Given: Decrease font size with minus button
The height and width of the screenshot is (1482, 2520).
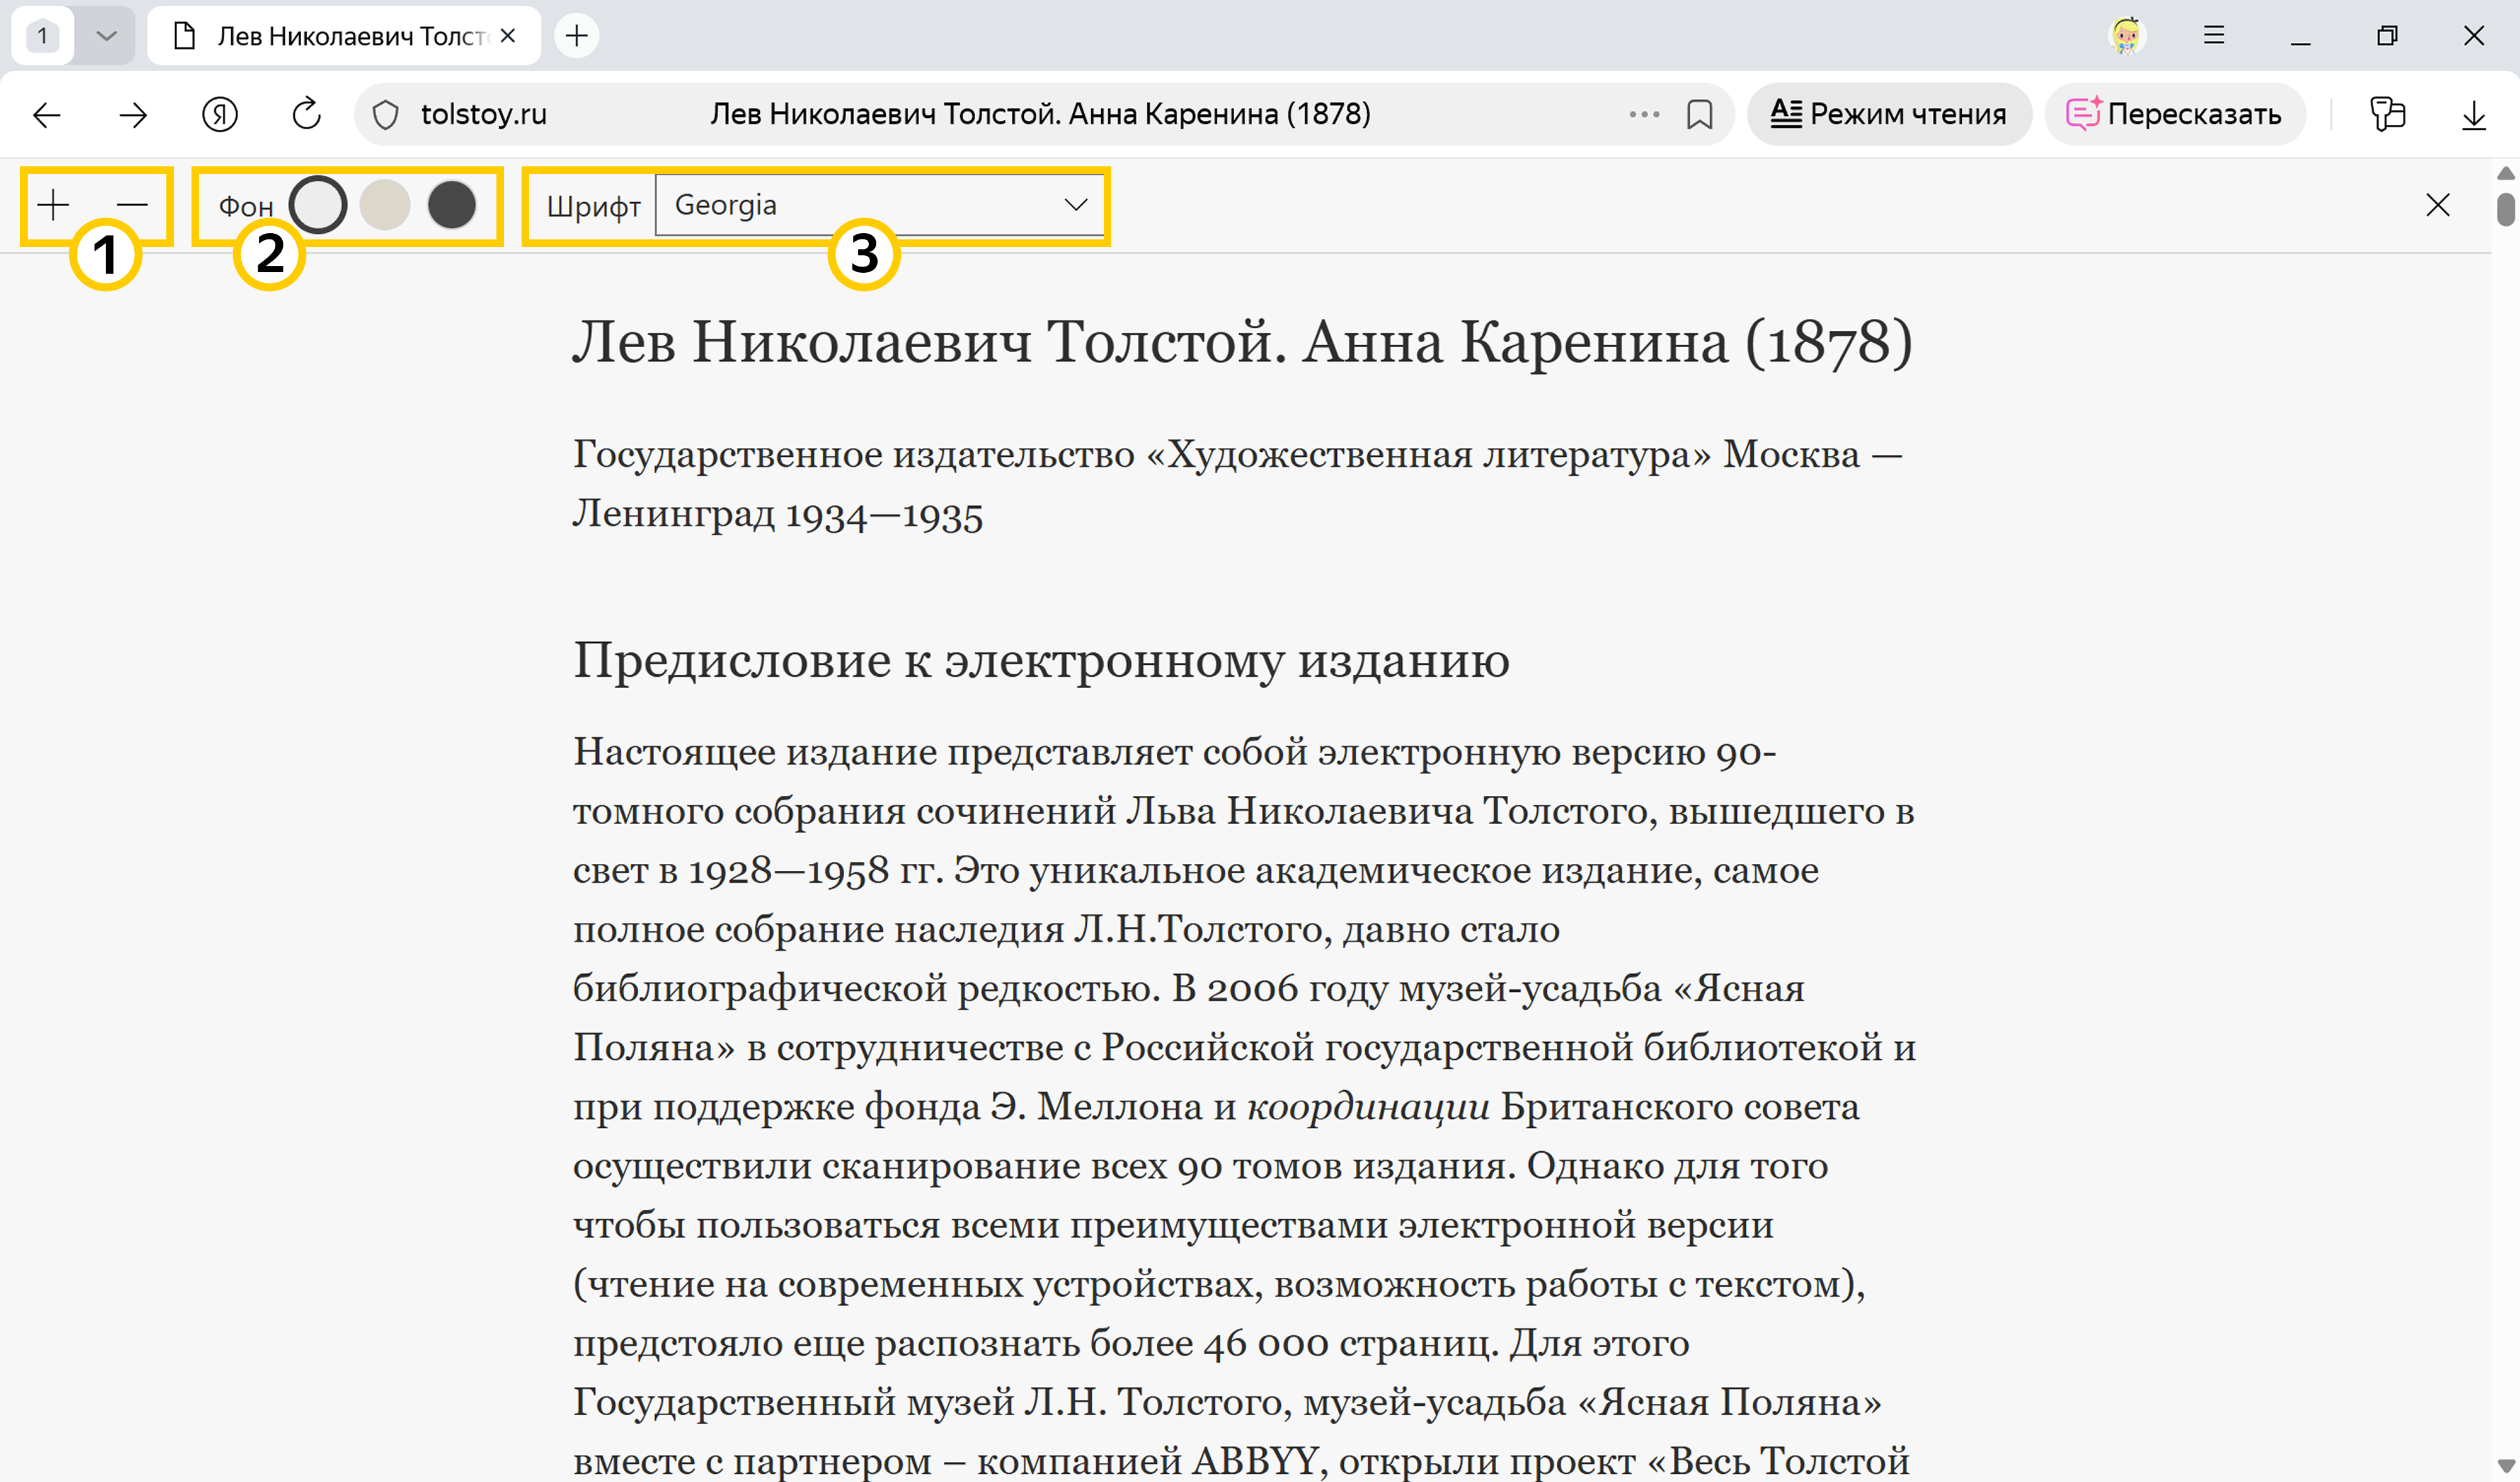Looking at the screenshot, I should tap(132, 205).
